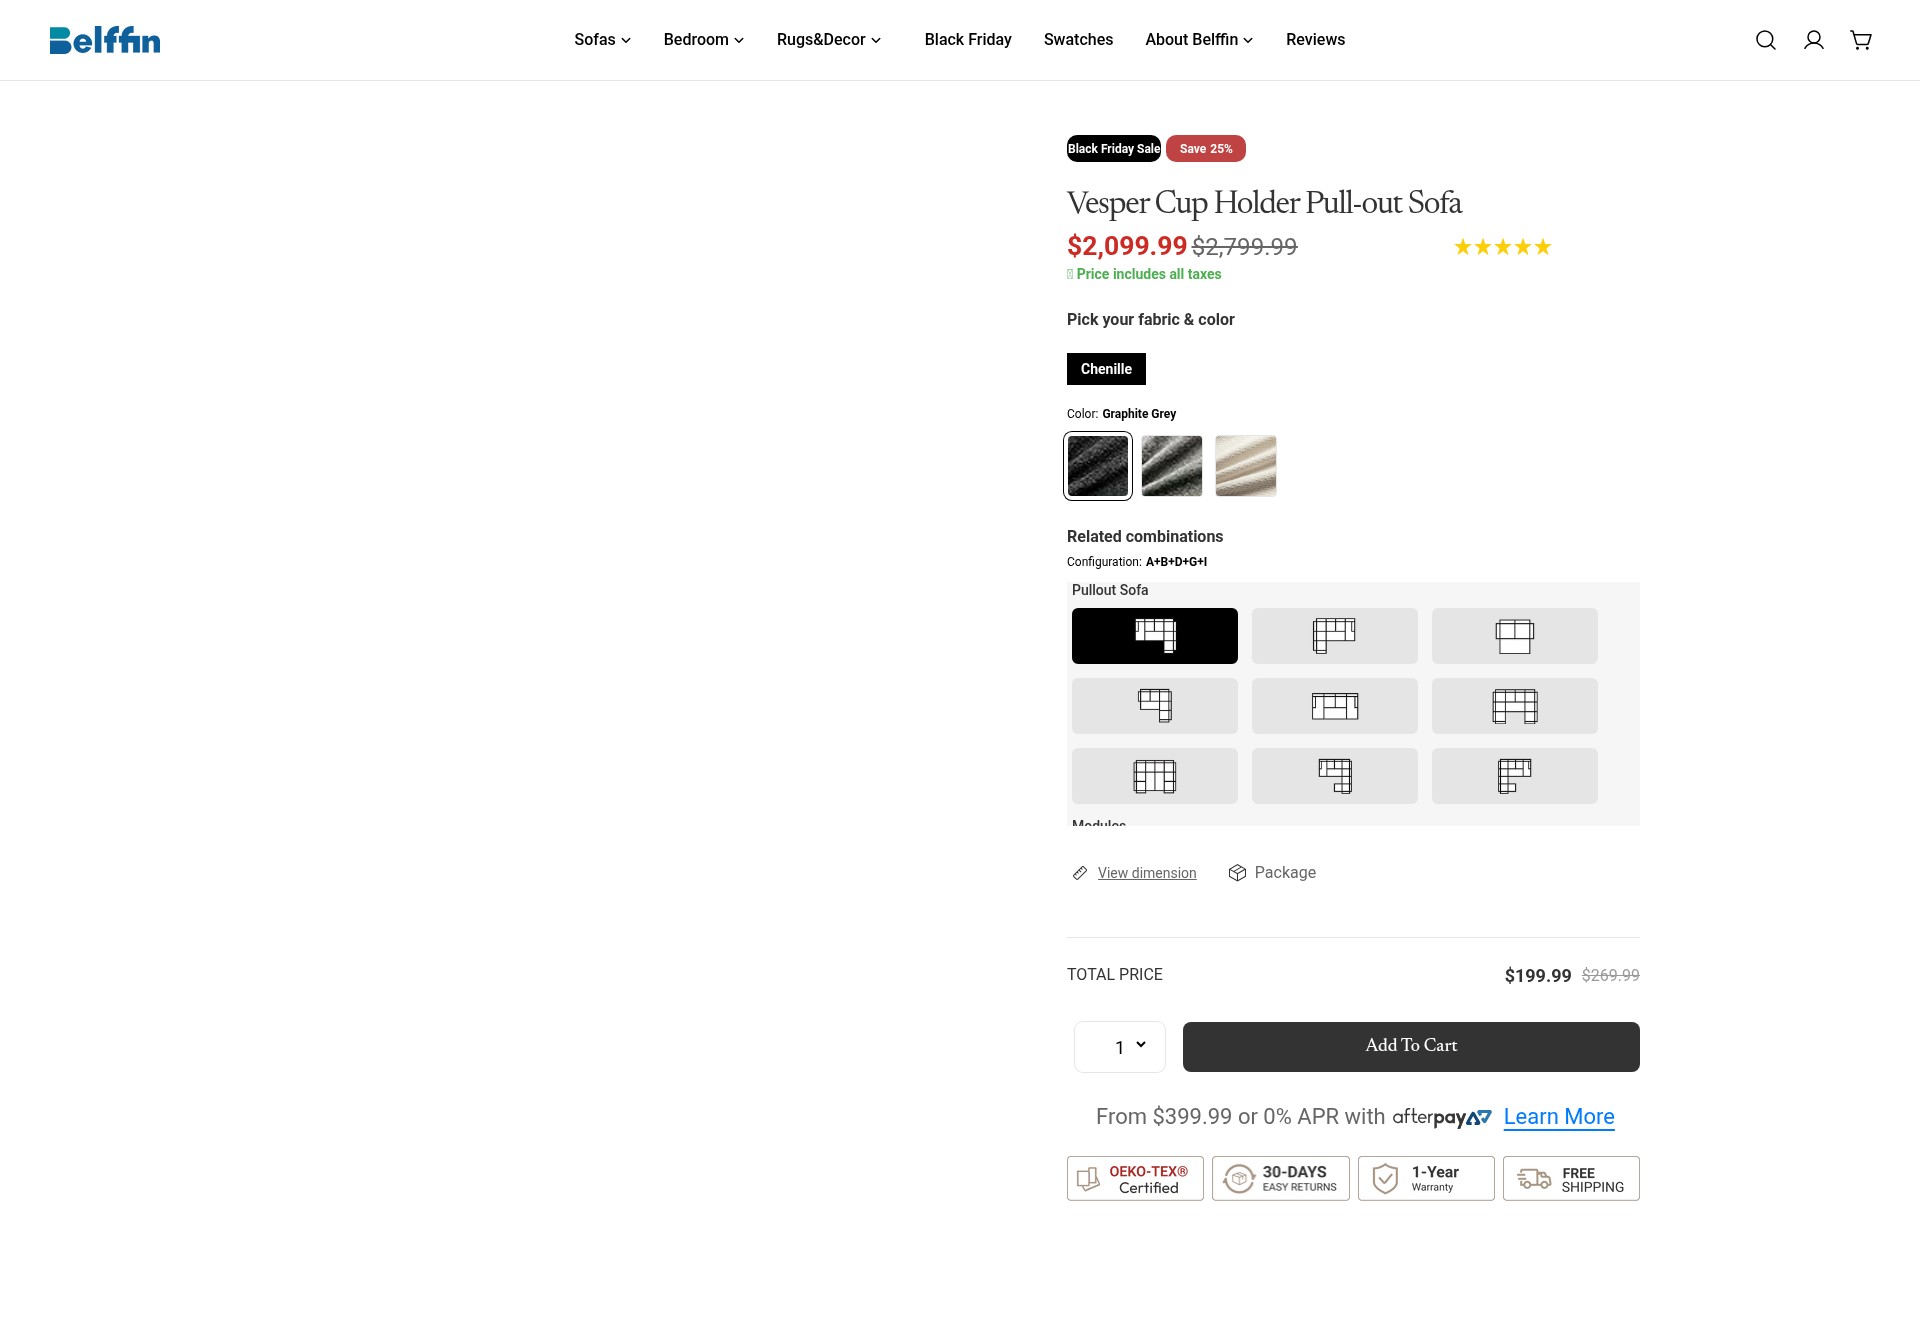Pick the cream beige color swatch

(1246, 466)
